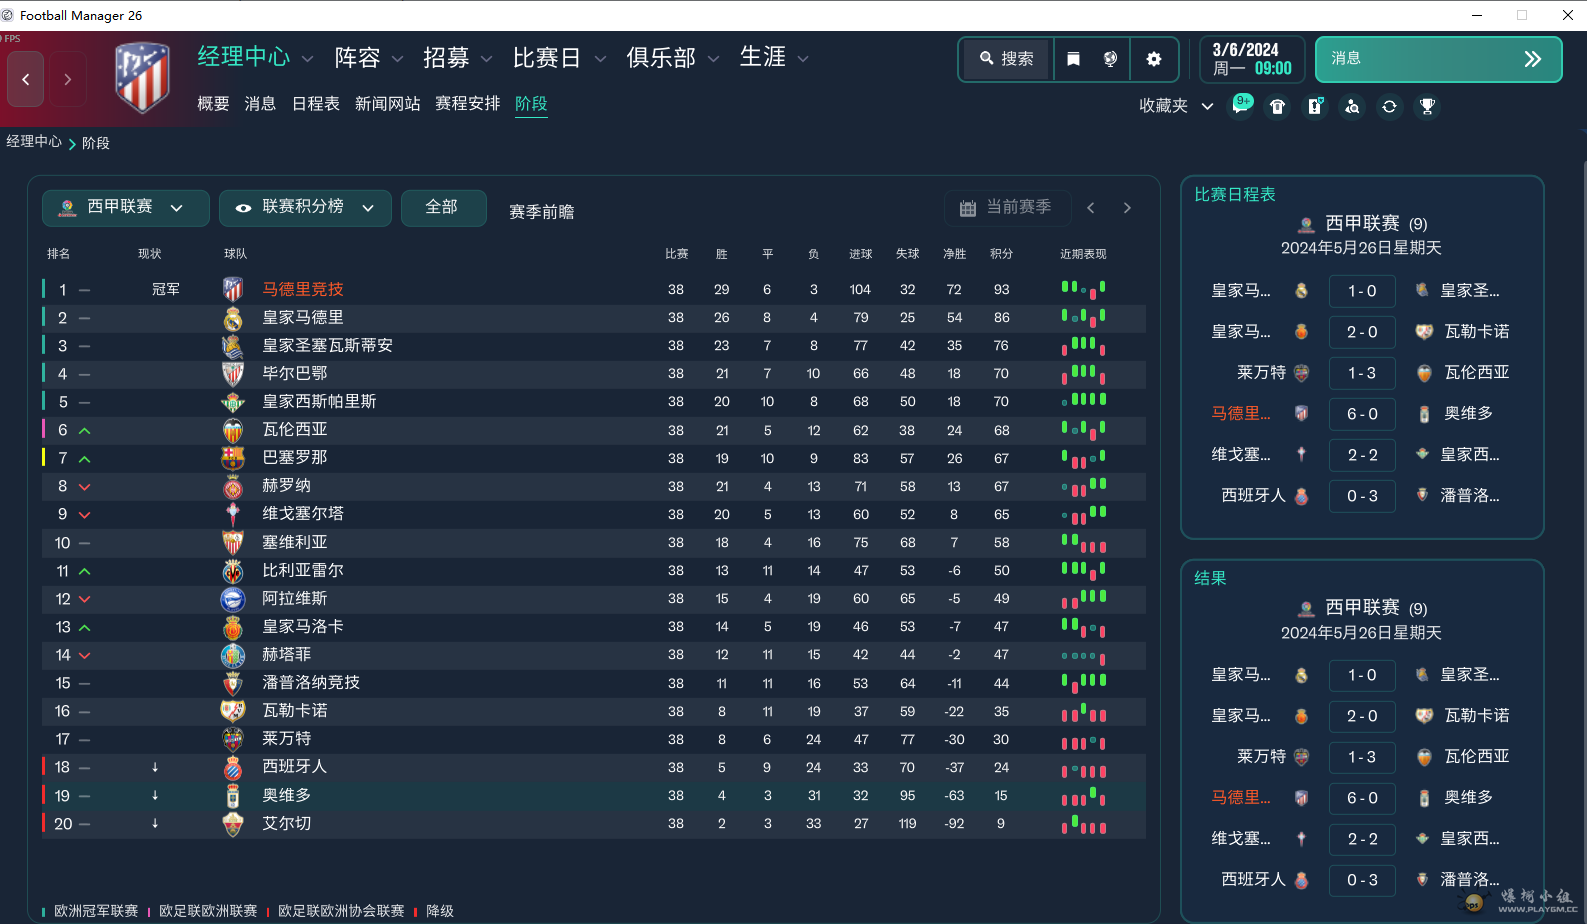
Task: Sort table by 净胜 column header
Action: click(x=954, y=254)
